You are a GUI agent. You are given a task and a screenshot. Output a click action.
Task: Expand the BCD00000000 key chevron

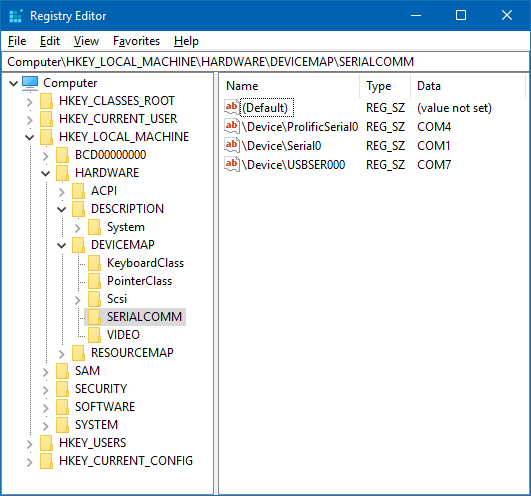(x=46, y=155)
